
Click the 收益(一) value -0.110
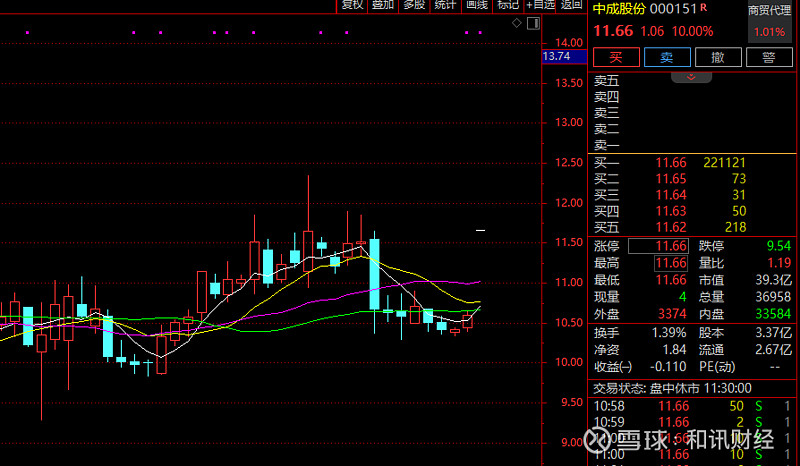coord(668,367)
